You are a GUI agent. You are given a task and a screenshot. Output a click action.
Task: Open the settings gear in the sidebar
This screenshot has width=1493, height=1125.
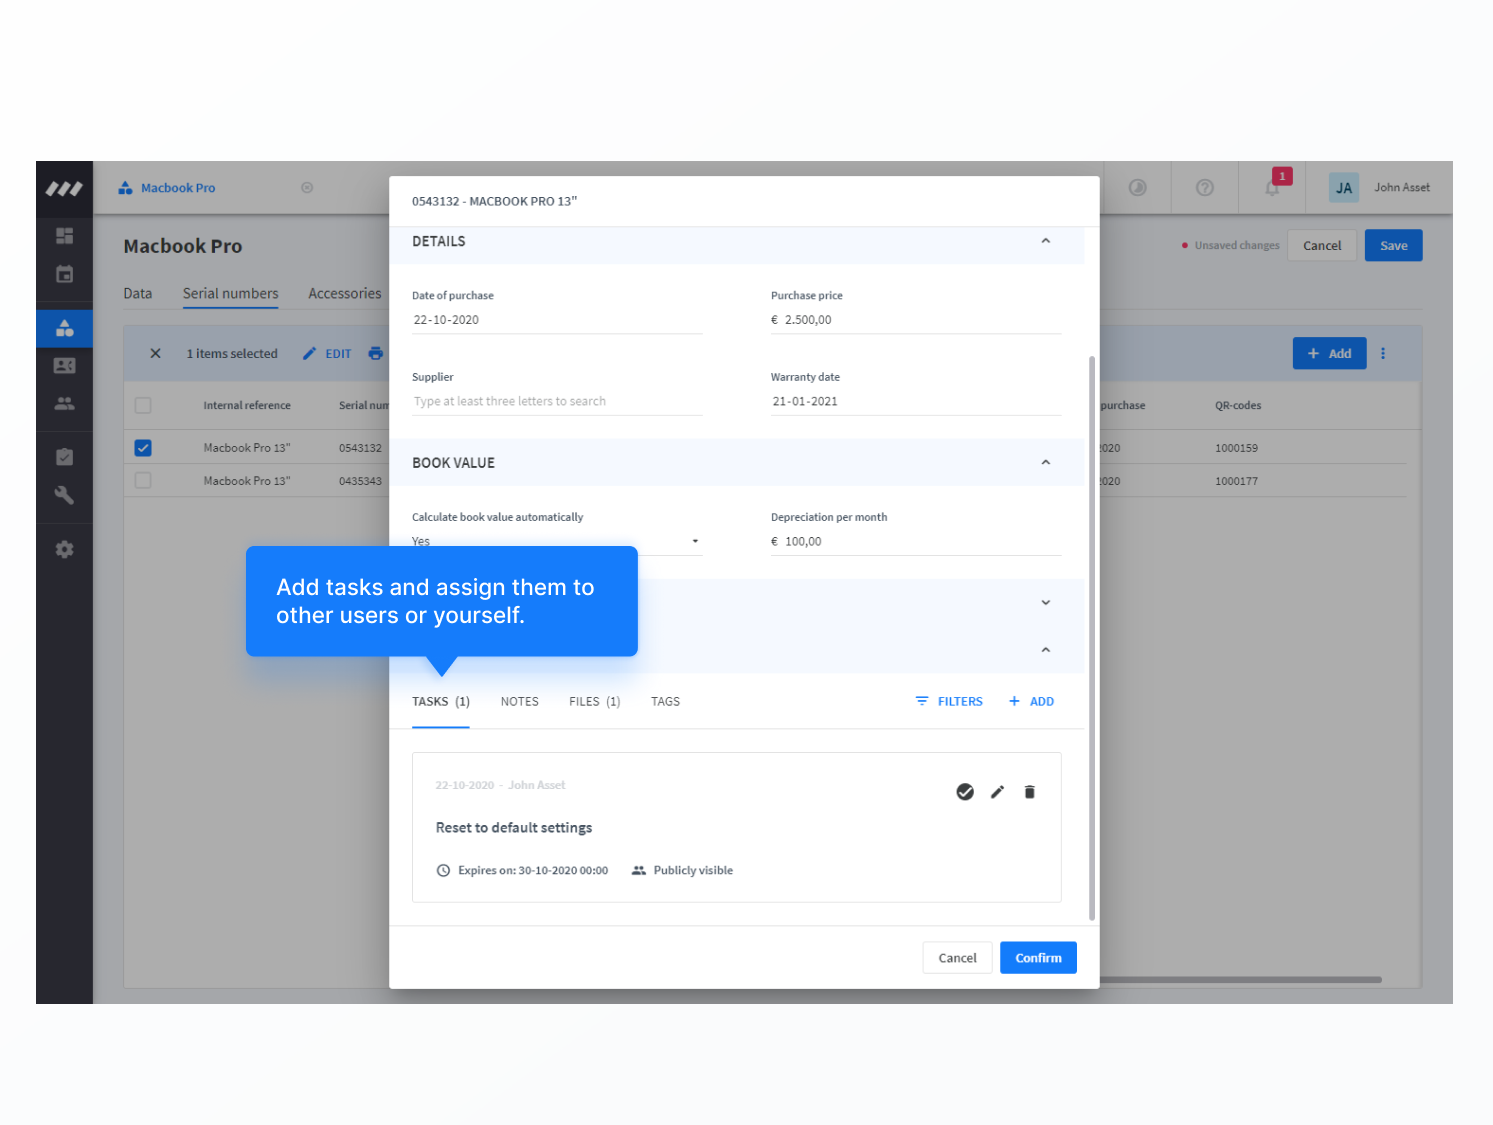coord(64,549)
